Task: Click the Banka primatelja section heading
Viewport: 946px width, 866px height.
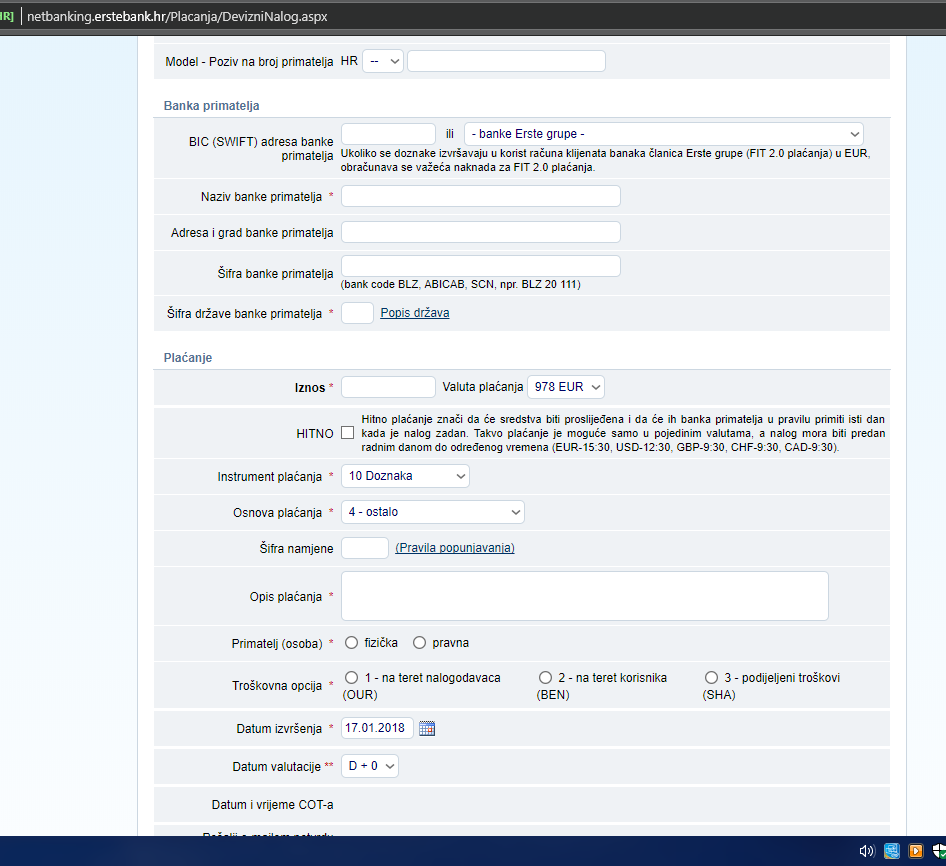Action: pos(212,106)
